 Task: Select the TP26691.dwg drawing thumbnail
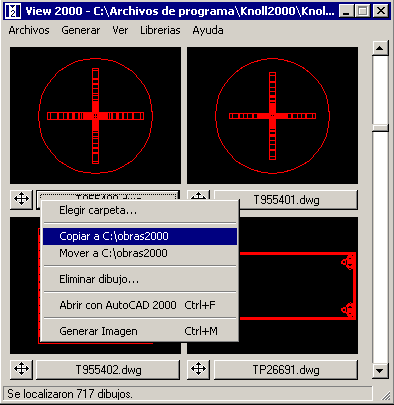299,286
